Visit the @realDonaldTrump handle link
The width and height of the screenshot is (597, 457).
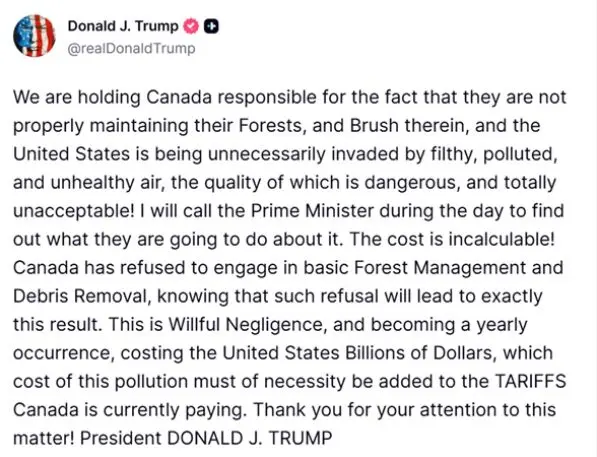(131, 48)
